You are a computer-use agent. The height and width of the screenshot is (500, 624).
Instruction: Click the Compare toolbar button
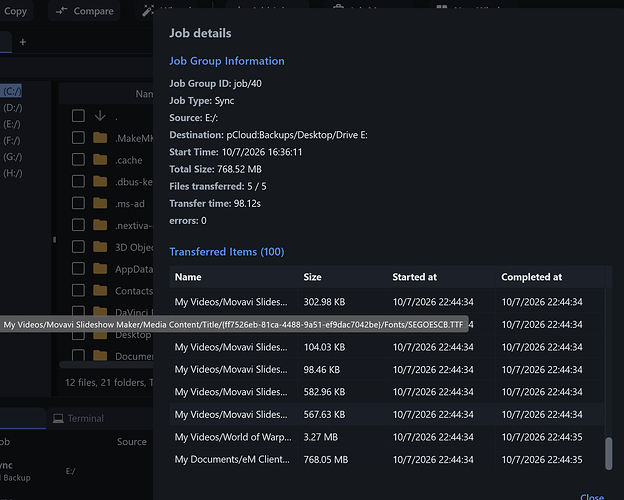(84, 11)
